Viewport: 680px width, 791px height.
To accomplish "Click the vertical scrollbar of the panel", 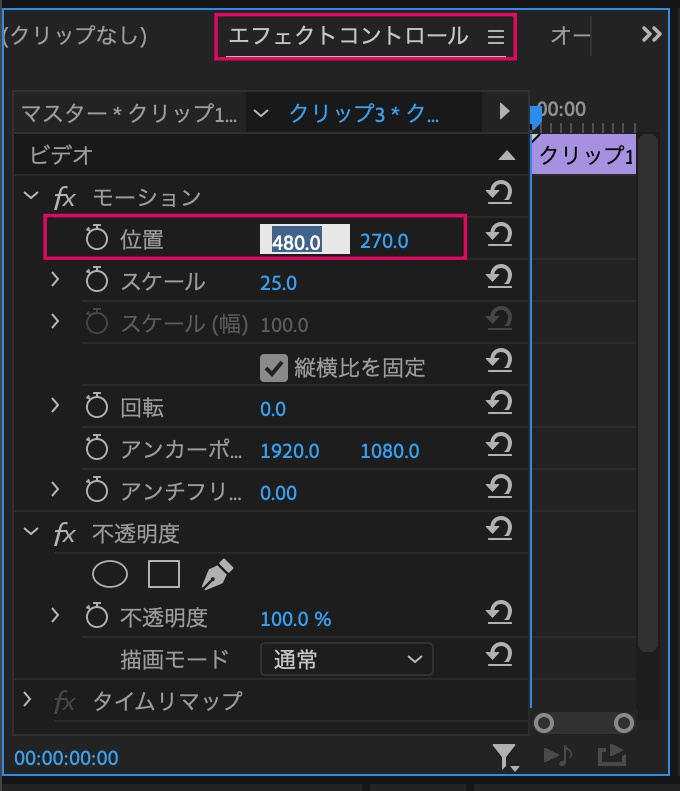I will point(648,392).
